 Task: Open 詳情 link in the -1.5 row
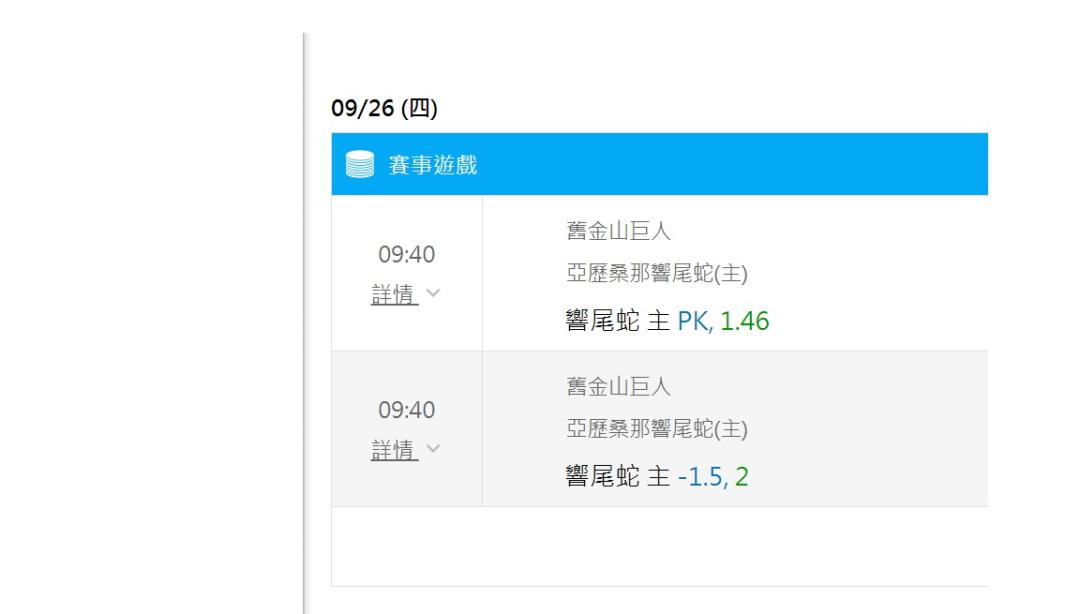pyautogui.click(x=394, y=450)
